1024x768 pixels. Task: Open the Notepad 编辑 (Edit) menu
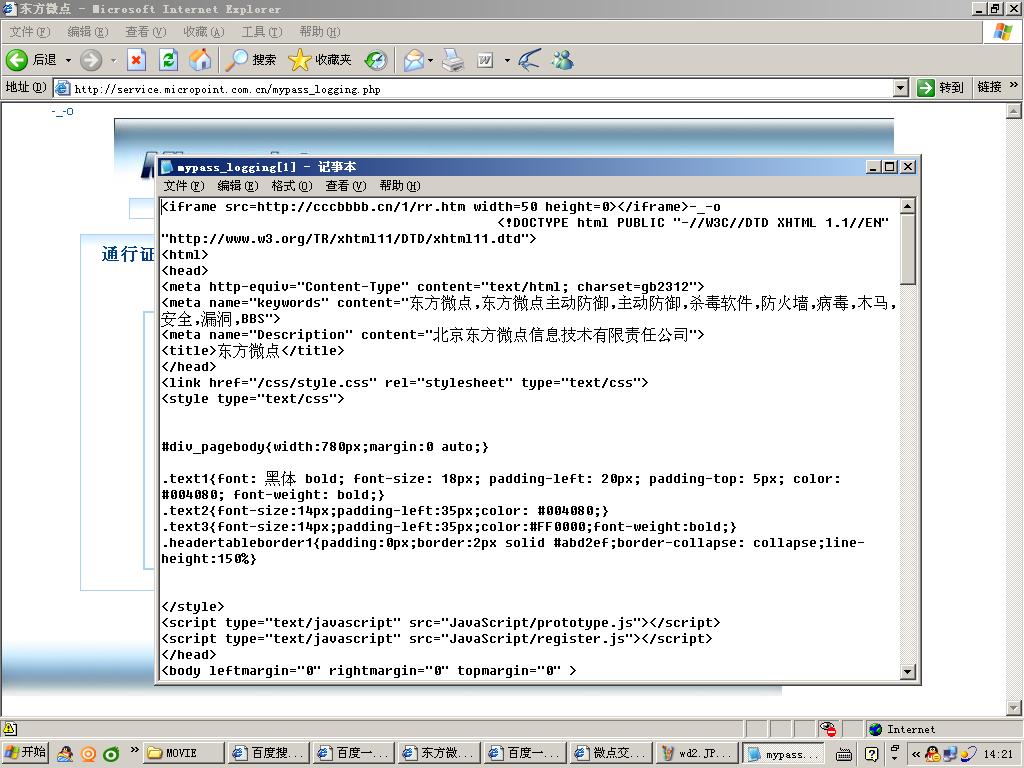tap(238, 186)
